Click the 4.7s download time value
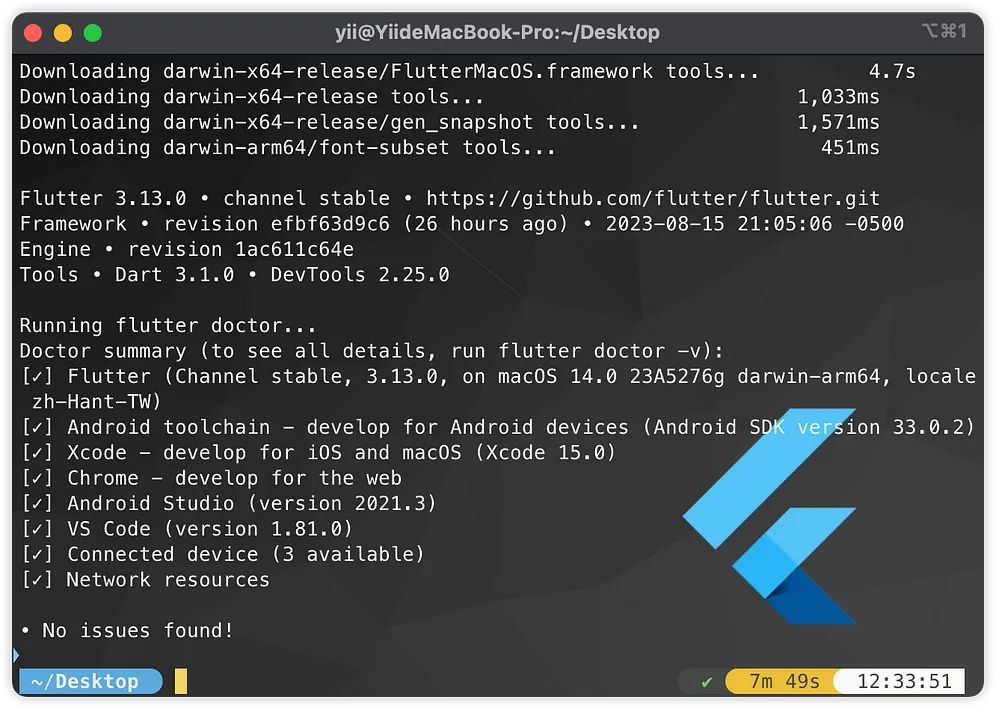The width and height of the screenshot is (996, 709). point(892,71)
